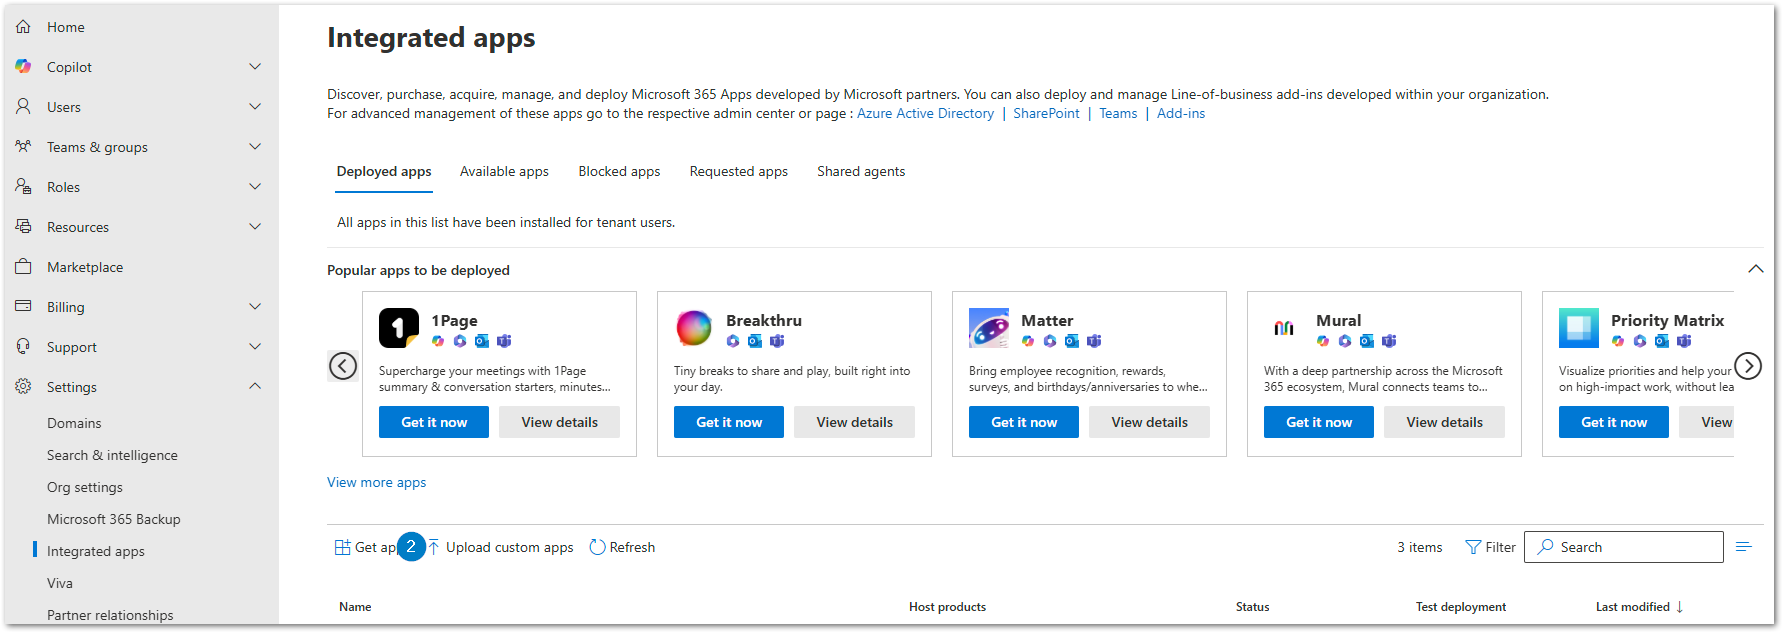
Task: Sort by the Status column header
Action: point(1252,607)
